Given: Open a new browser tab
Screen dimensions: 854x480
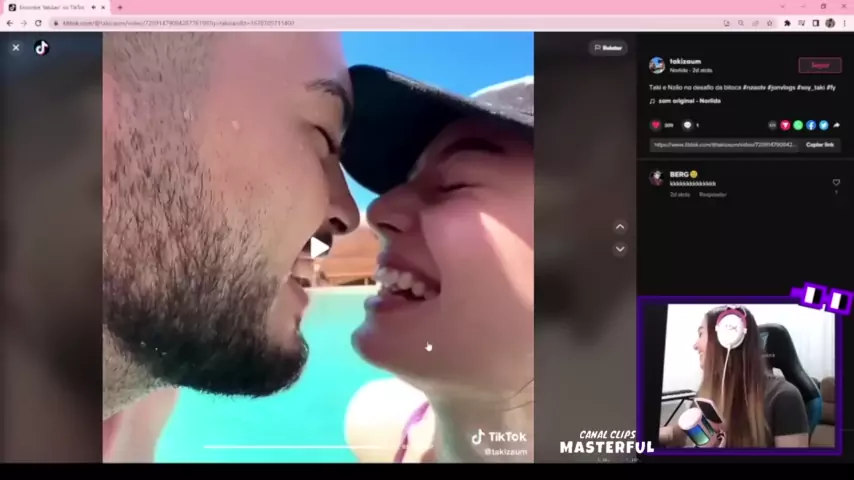Looking at the screenshot, I should tap(120, 7).
